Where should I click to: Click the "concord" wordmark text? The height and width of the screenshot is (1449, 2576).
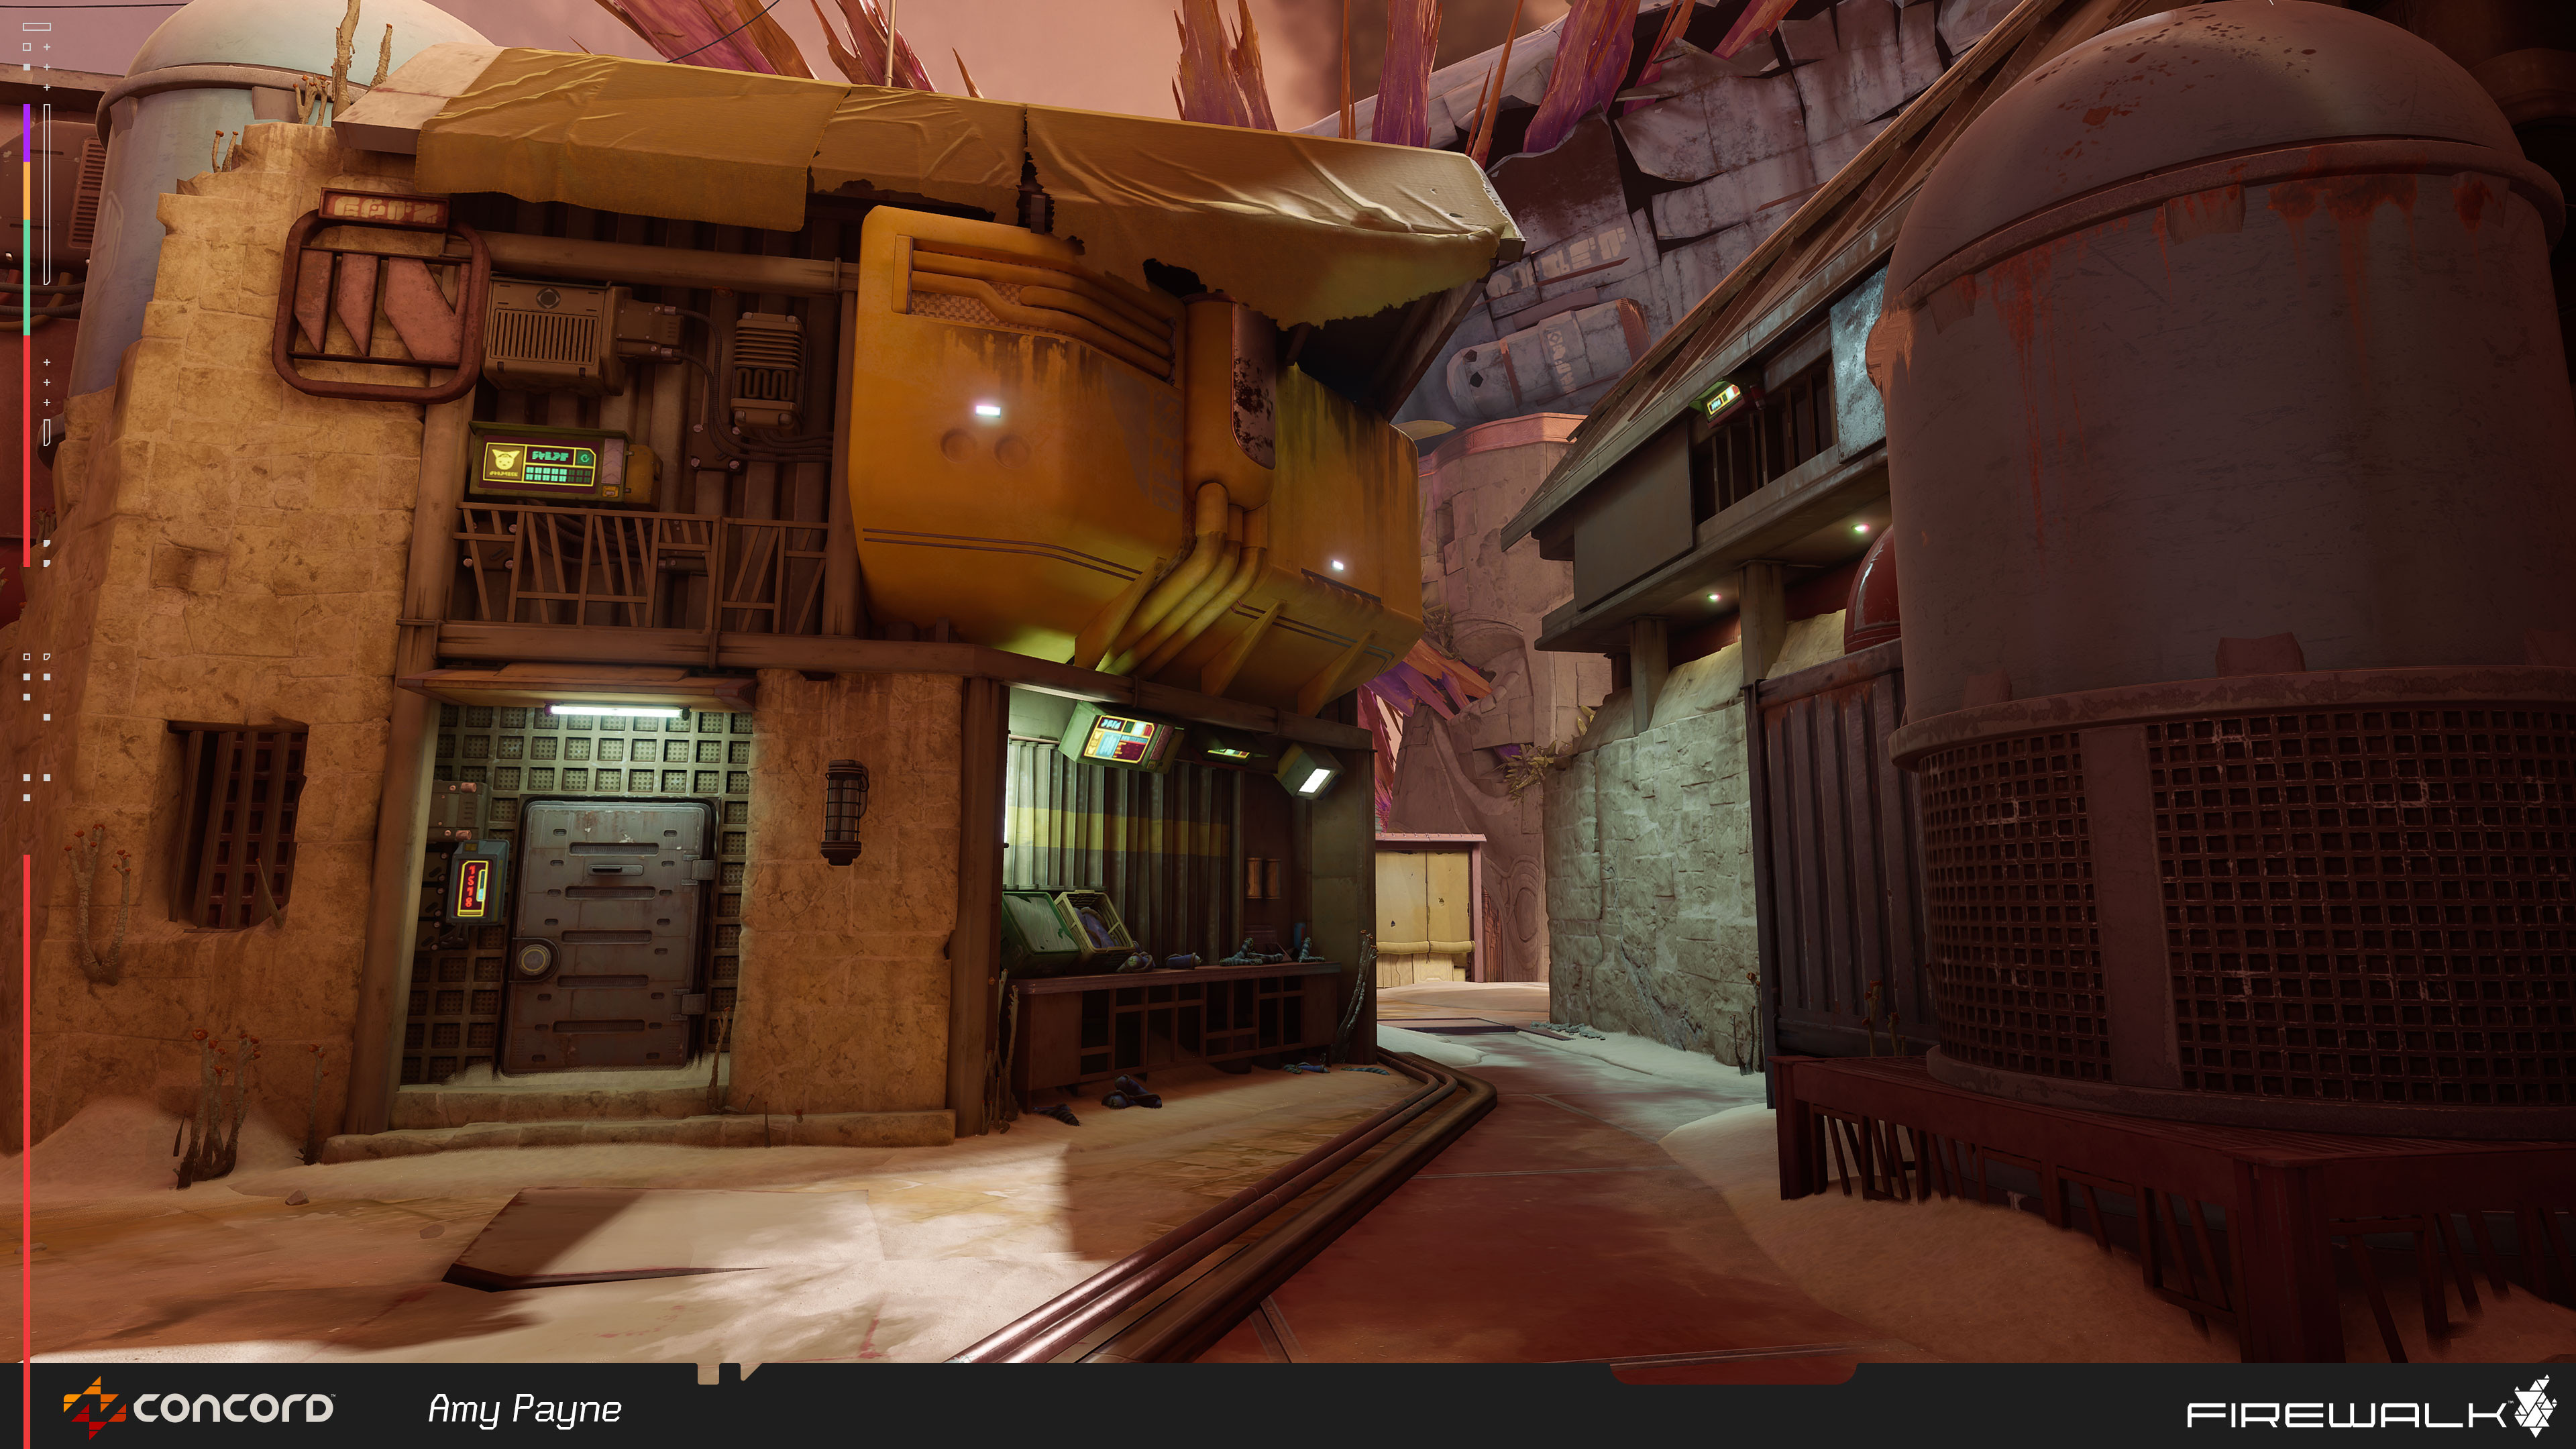(x=233, y=1408)
